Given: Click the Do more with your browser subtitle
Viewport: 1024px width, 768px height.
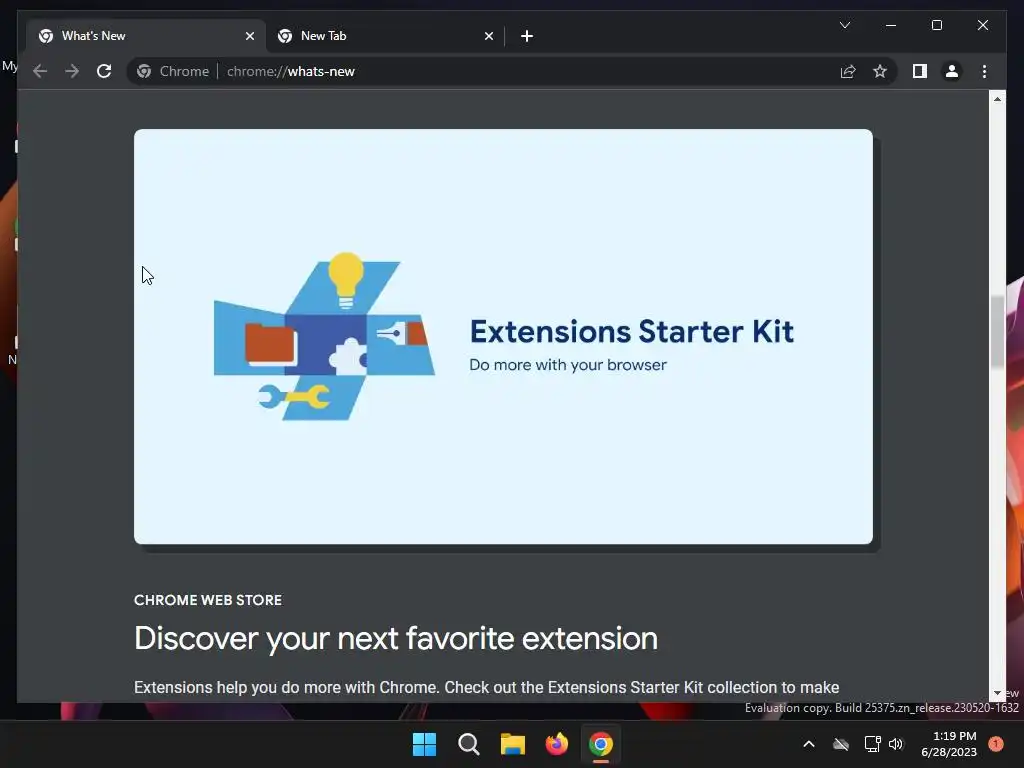Looking at the screenshot, I should 568,365.
